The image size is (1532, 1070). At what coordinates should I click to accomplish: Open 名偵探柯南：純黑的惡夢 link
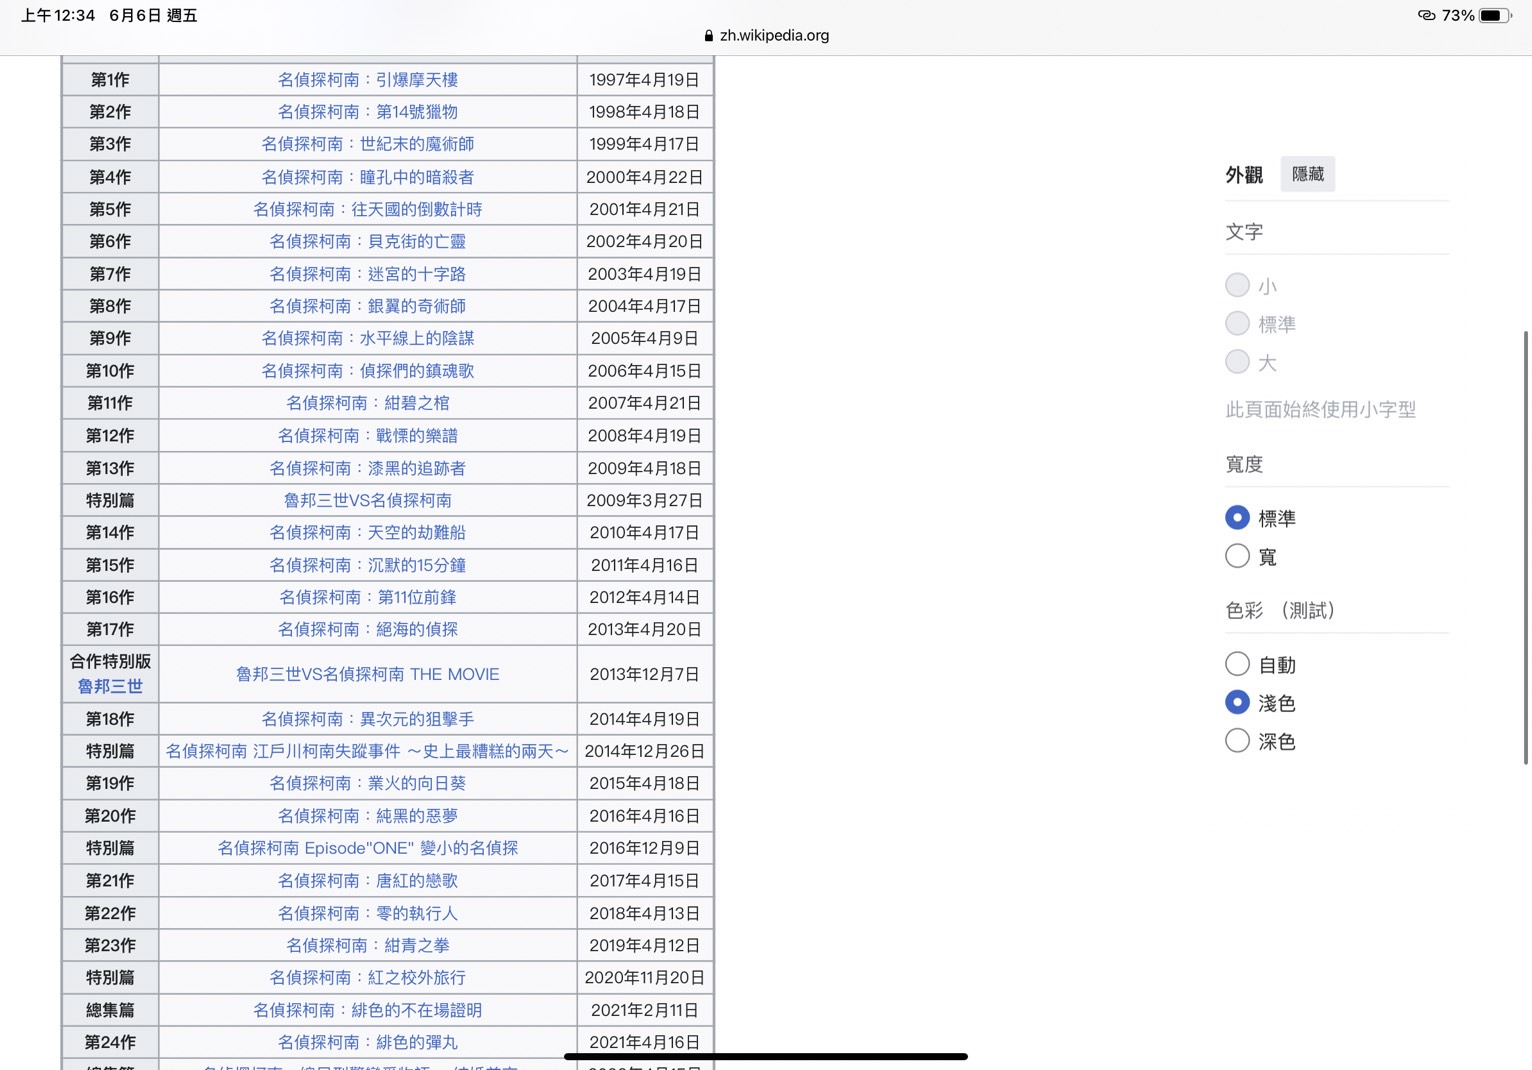[x=368, y=816]
